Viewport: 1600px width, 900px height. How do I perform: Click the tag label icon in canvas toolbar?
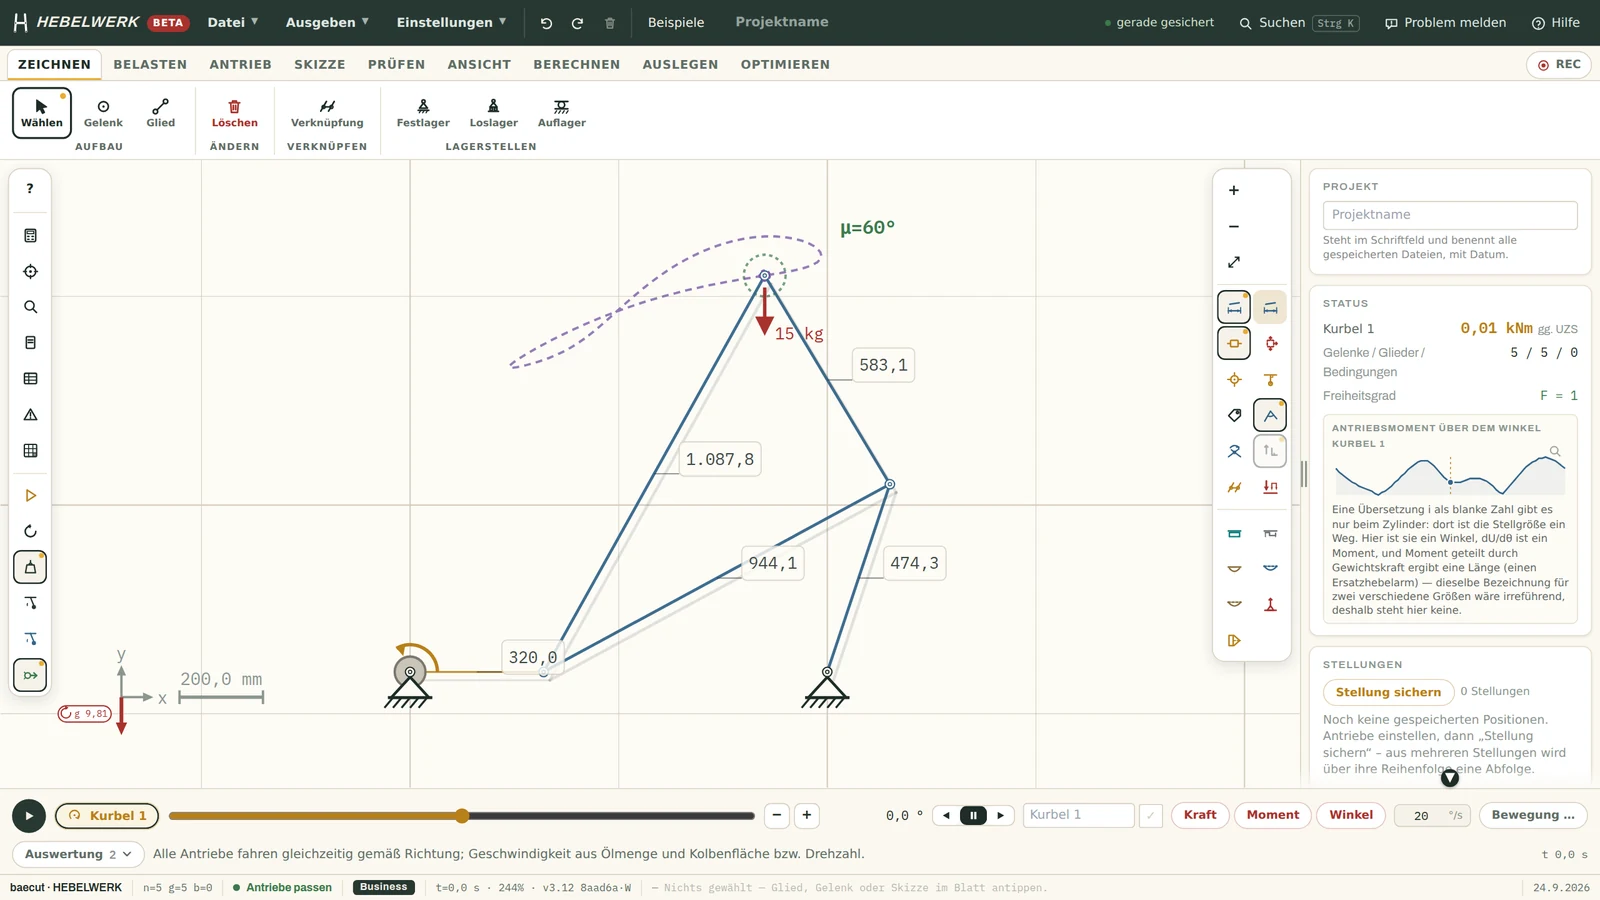[x=1234, y=415]
